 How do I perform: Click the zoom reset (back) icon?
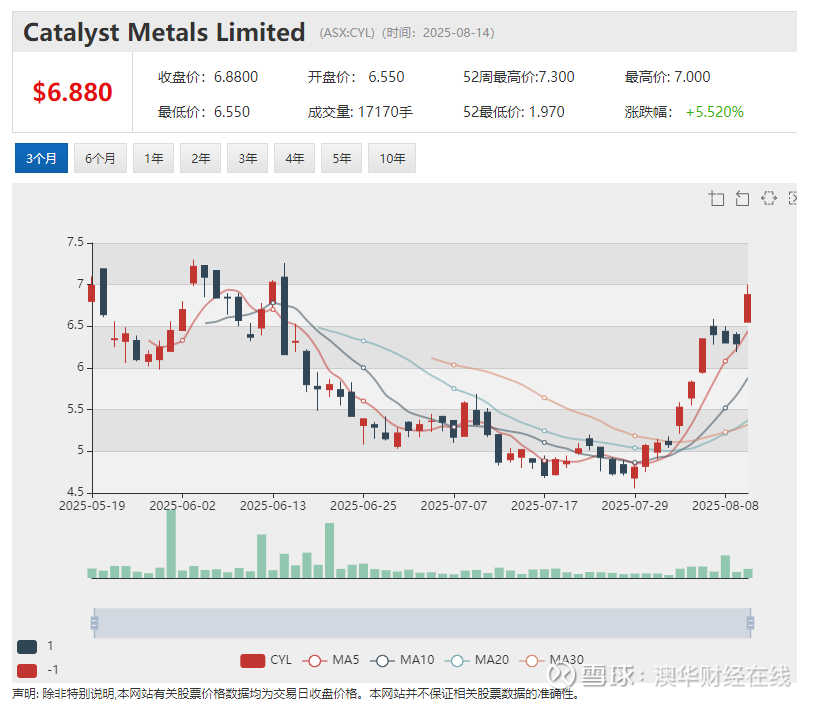pos(742,198)
